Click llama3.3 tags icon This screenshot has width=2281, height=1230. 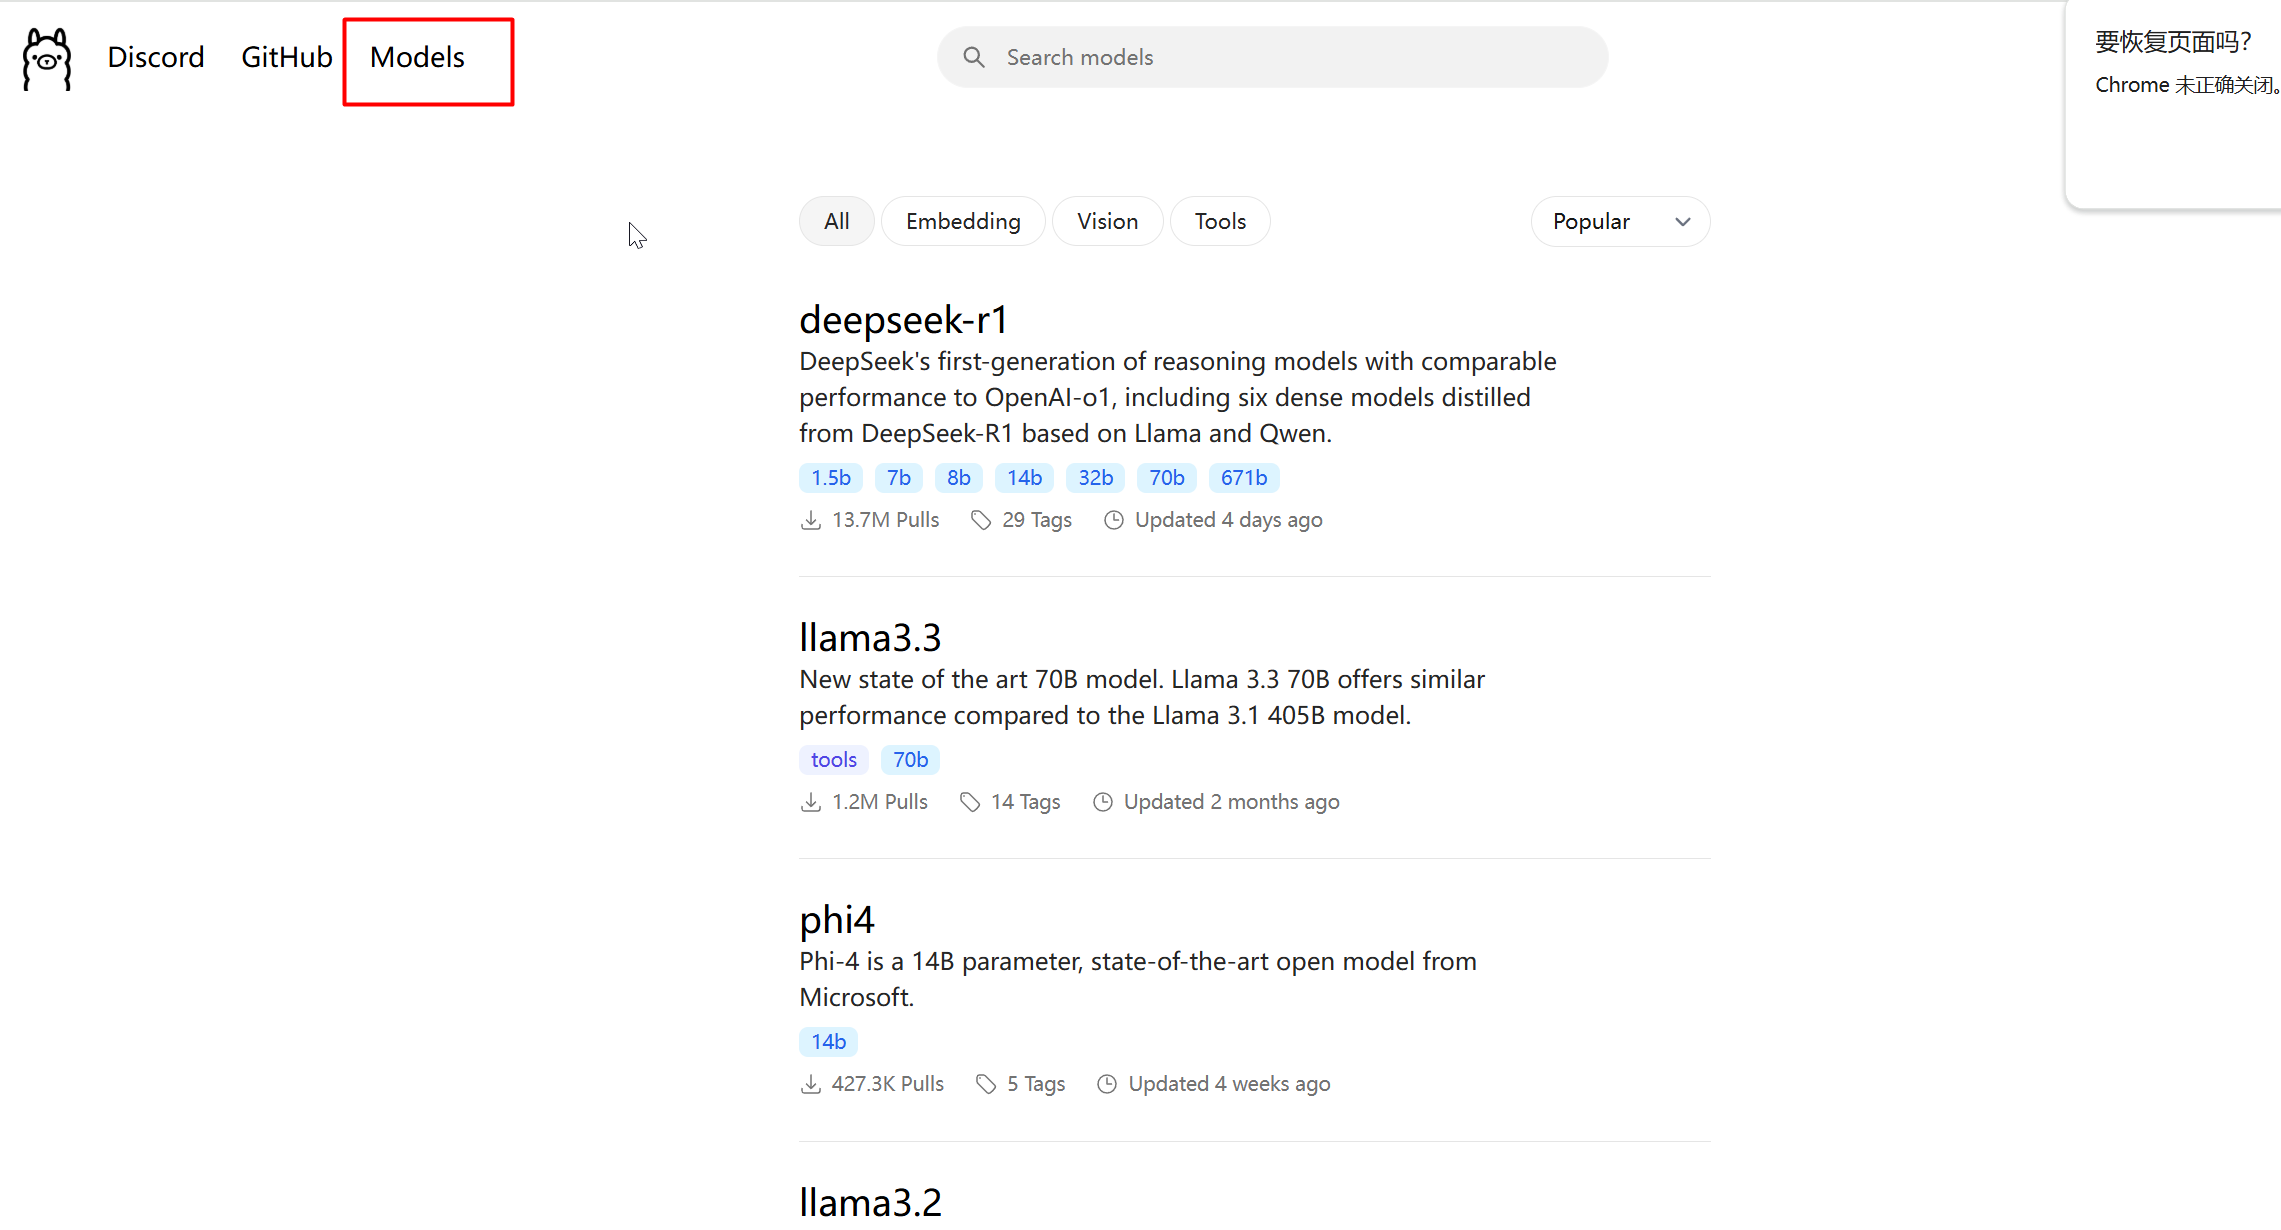coord(969,803)
